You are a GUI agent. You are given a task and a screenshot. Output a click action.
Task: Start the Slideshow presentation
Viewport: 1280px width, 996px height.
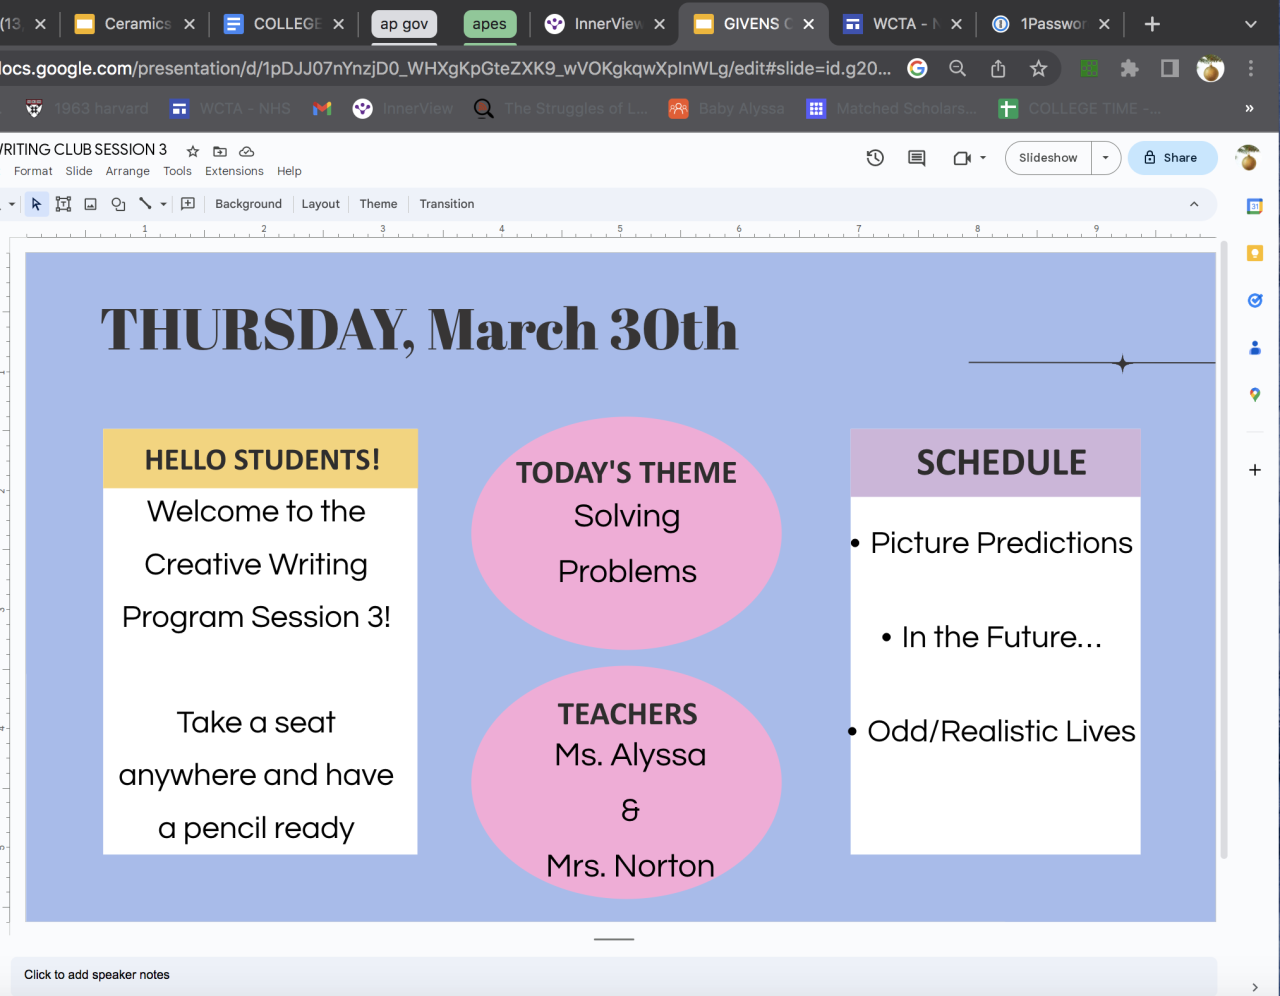coord(1048,158)
